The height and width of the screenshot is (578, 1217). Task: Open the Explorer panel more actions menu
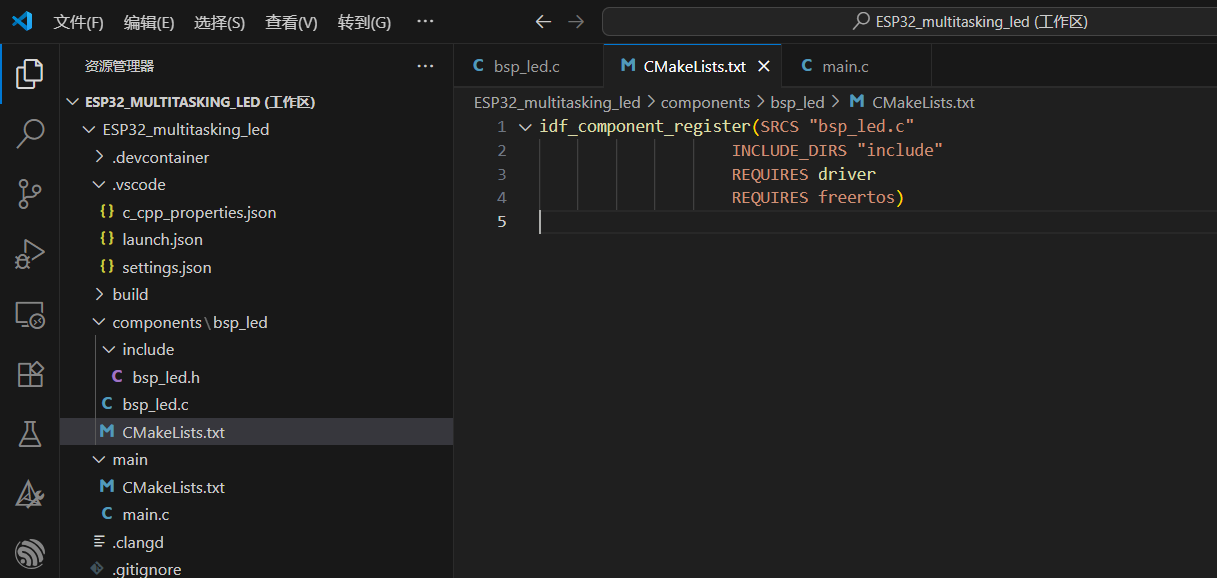pyautogui.click(x=426, y=66)
